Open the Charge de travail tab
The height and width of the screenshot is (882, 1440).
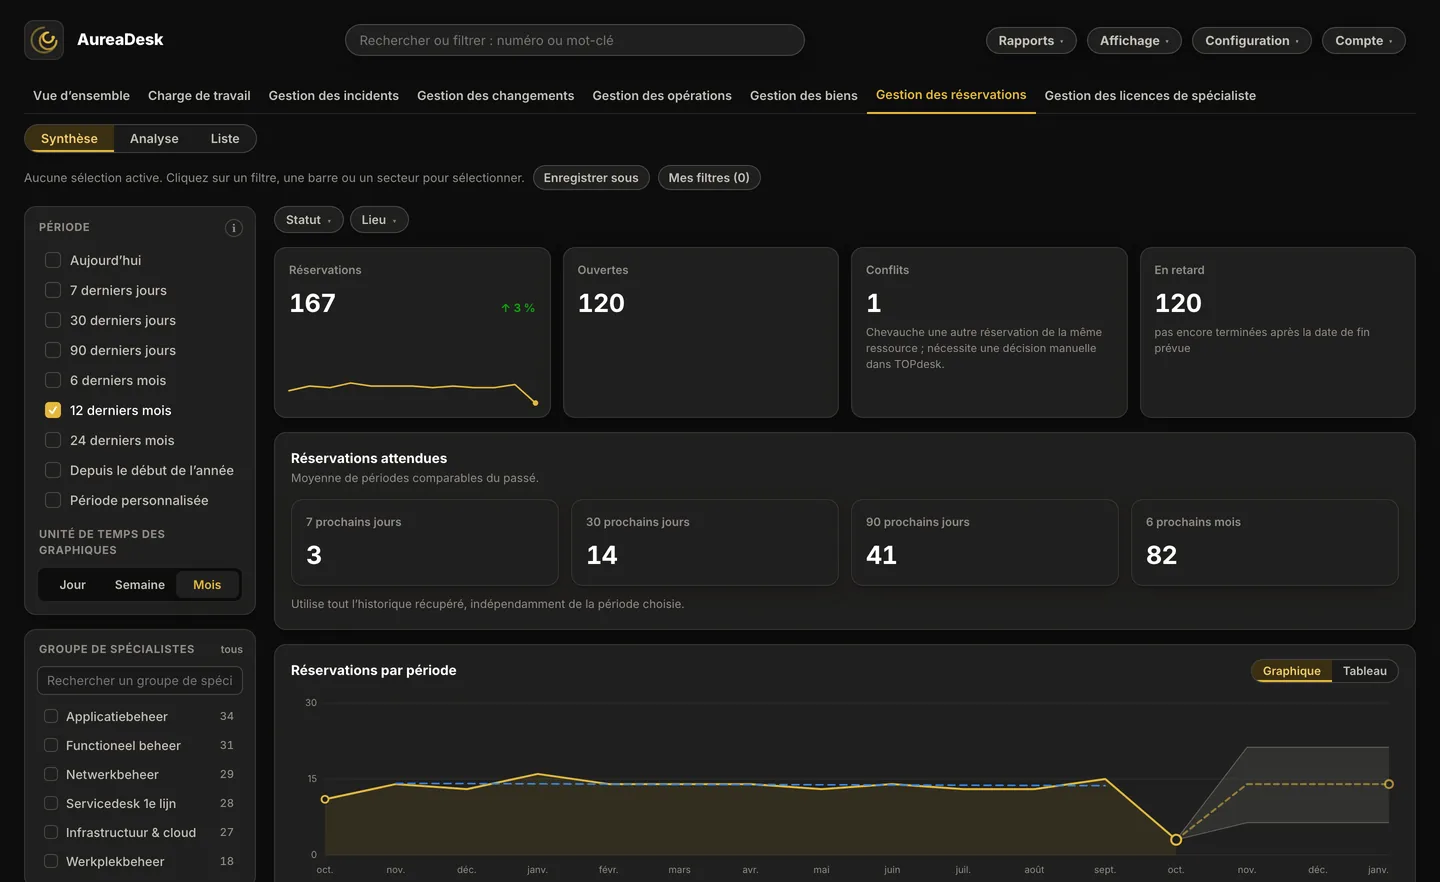[199, 96]
